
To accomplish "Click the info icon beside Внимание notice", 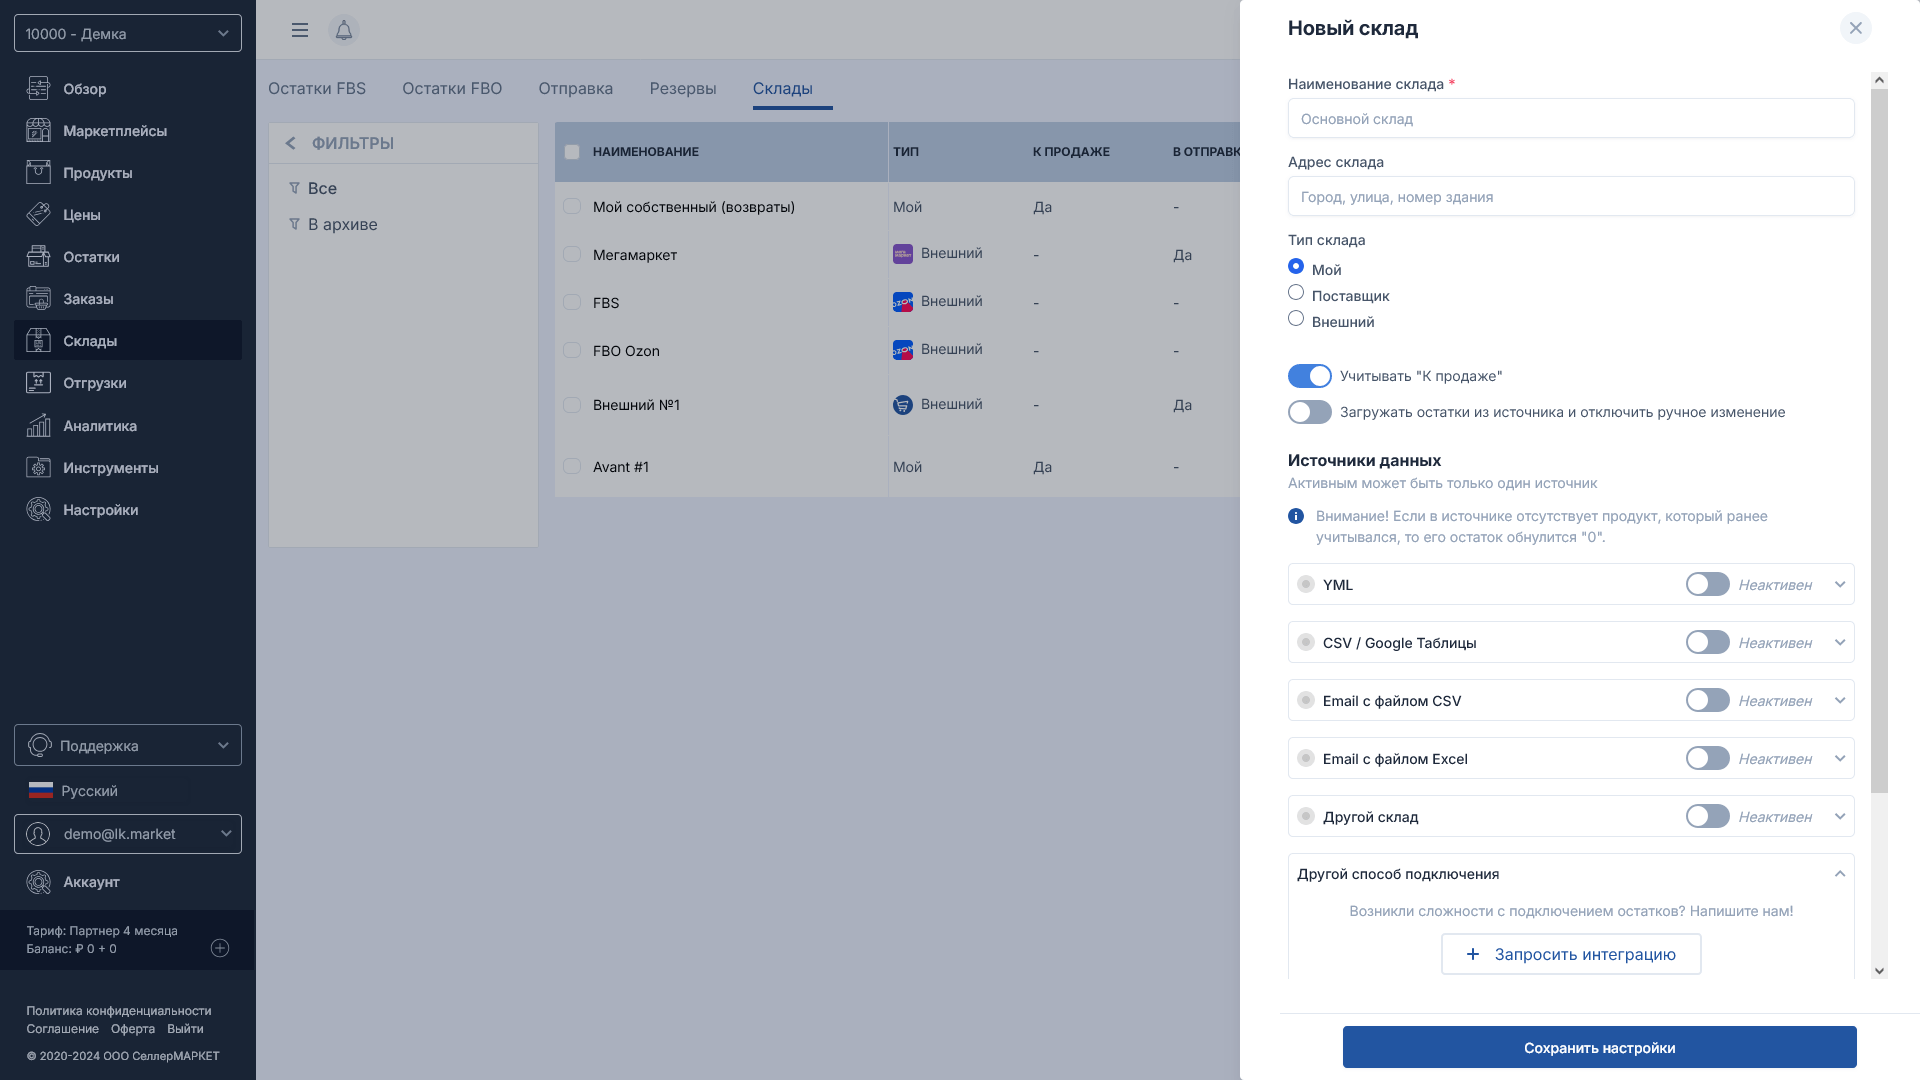I will [1296, 516].
